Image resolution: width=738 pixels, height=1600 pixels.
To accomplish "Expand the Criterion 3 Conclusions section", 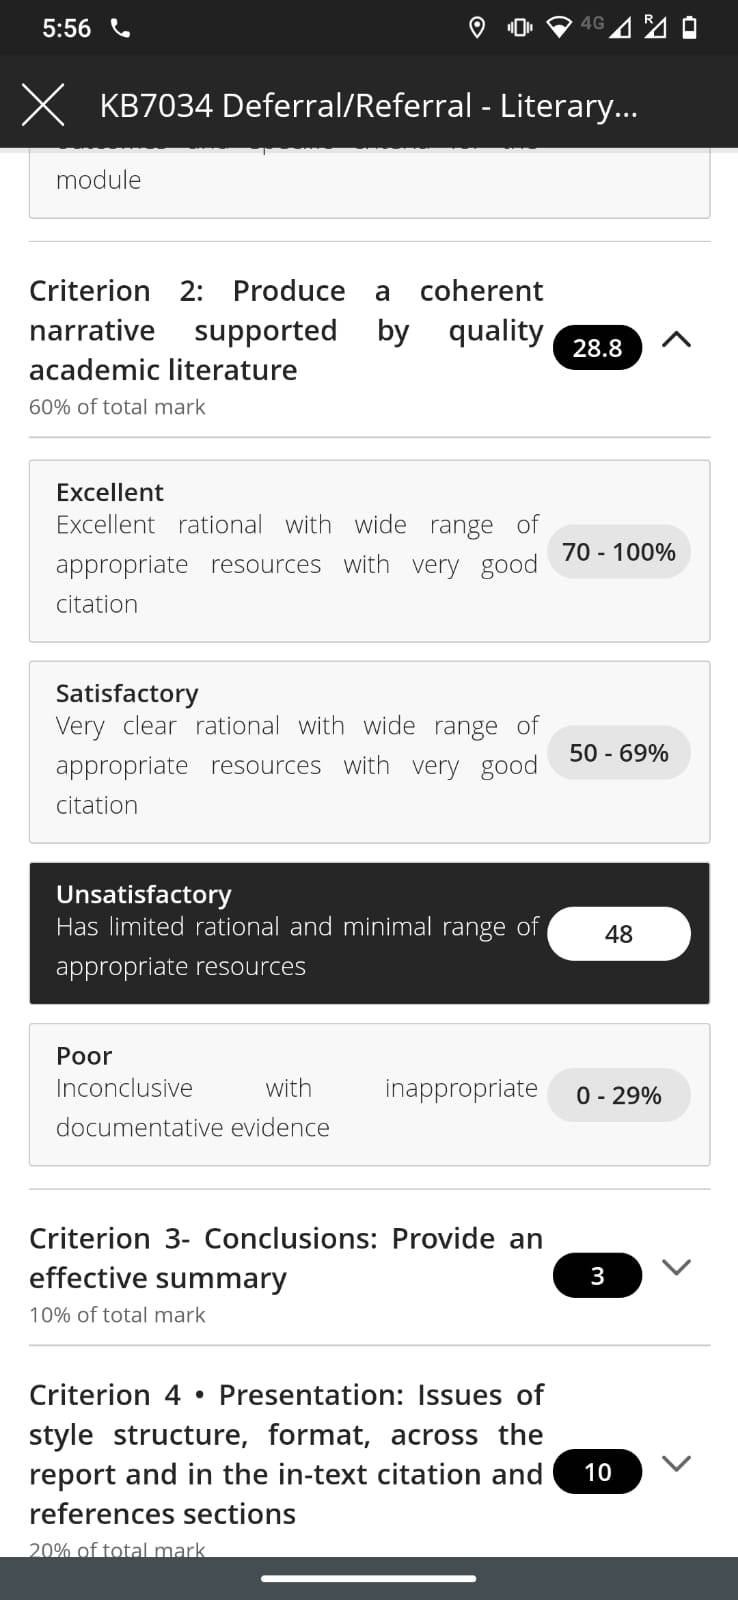I will pos(677,1267).
